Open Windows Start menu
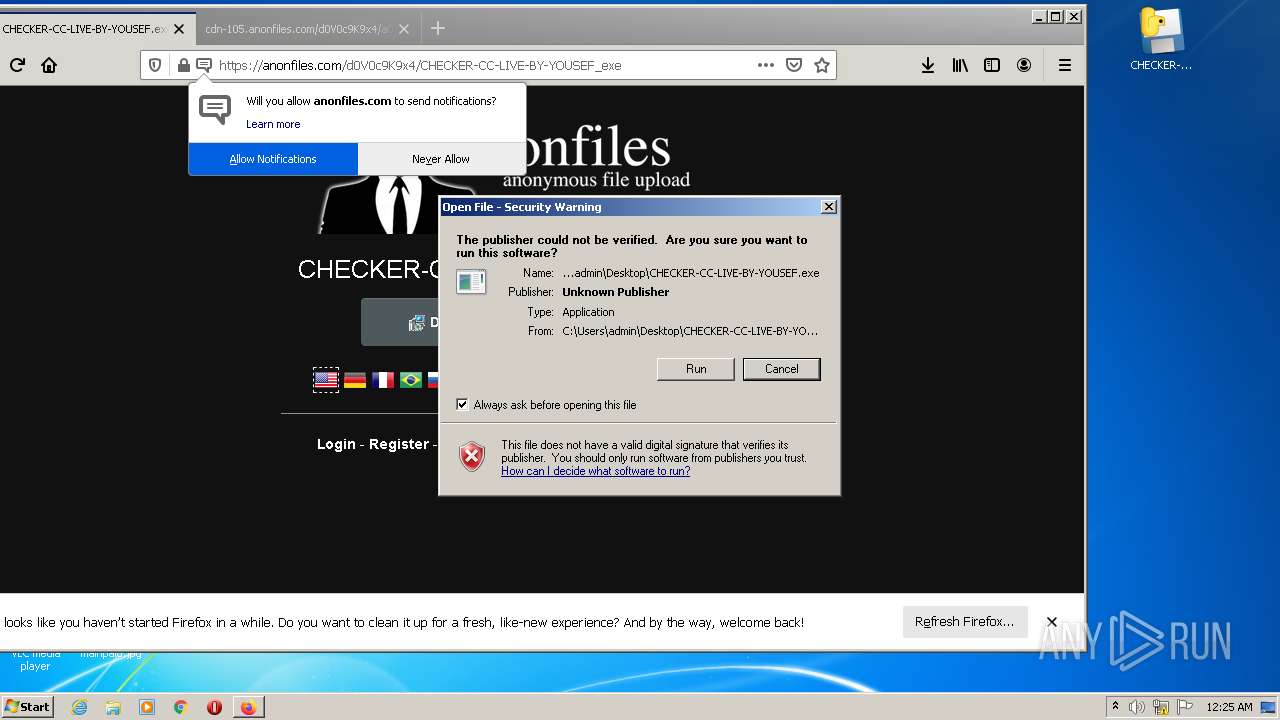The height and width of the screenshot is (720, 1280). (x=27, y=707)
